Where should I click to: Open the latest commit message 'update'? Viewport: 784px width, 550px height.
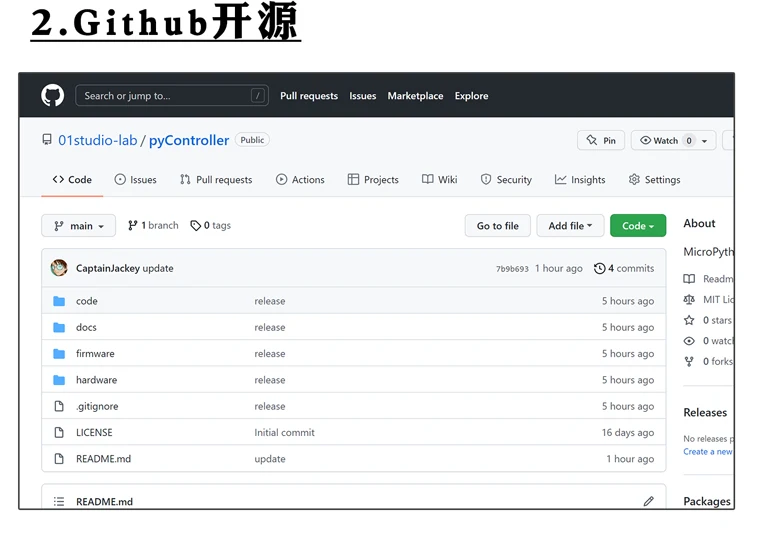click(x=158, y=268)
